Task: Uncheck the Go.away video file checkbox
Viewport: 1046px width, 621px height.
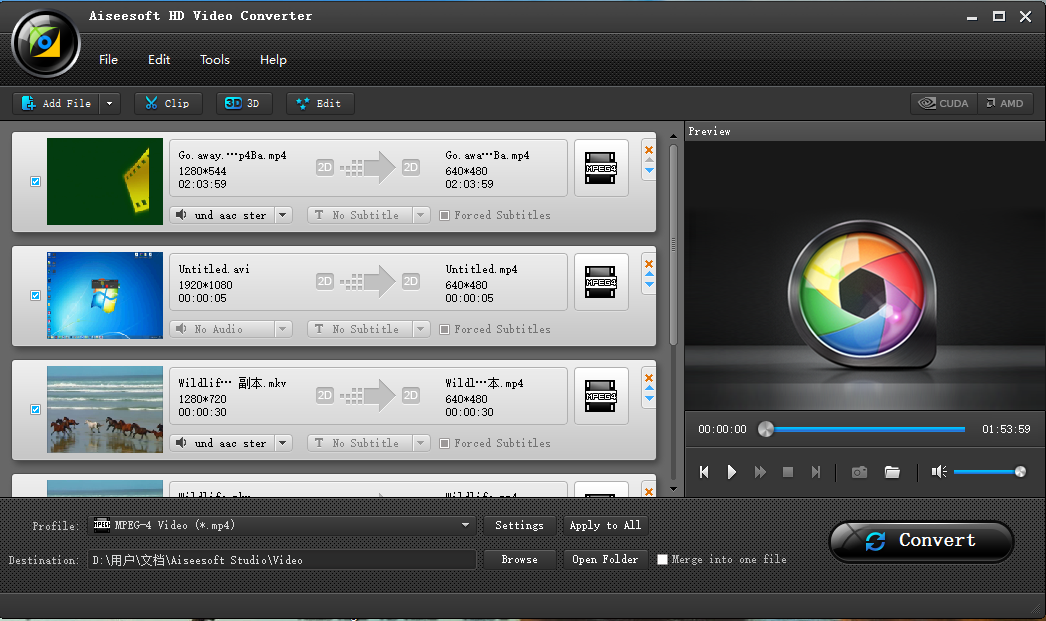Action: click(x=35, y=181)
